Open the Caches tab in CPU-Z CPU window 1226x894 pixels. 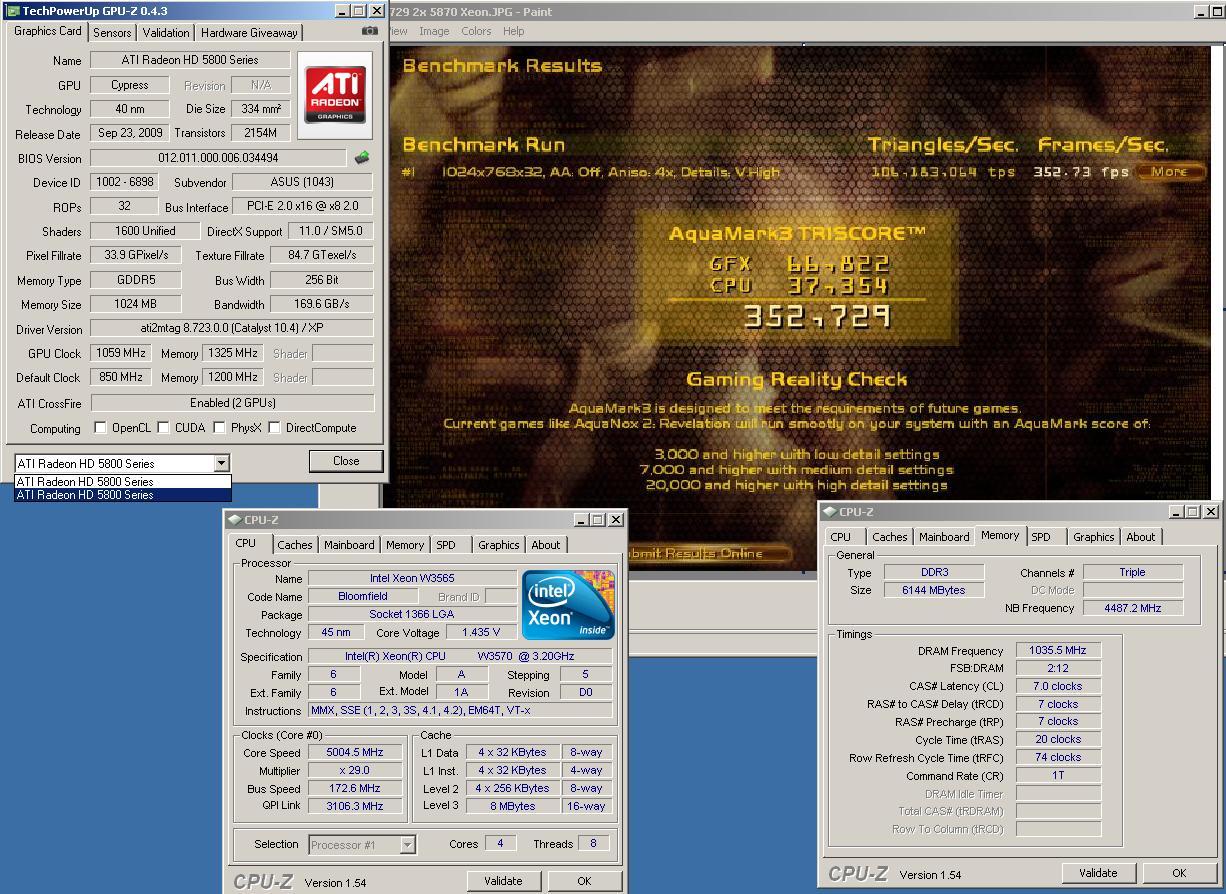[295, 545]
